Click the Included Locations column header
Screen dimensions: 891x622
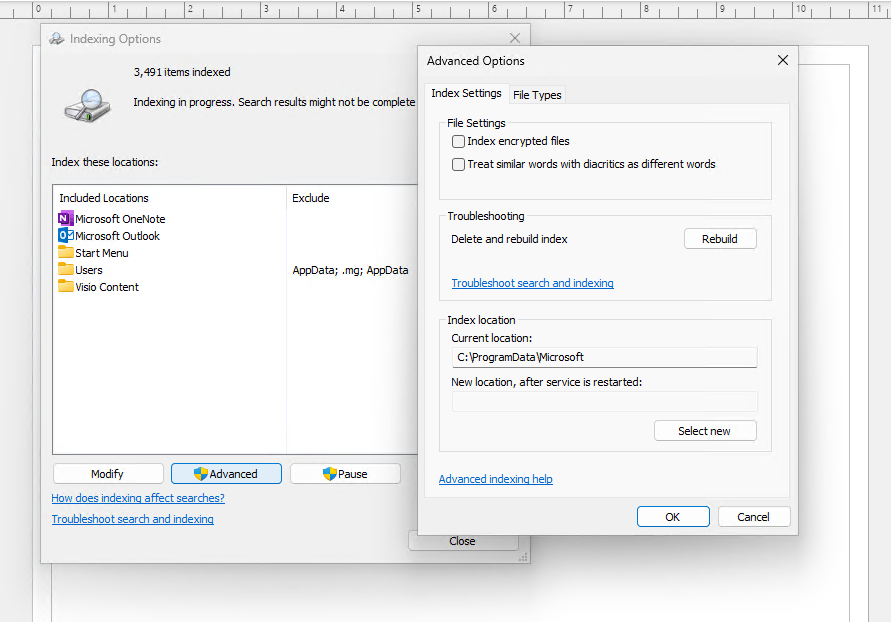[x=104, y=198]
